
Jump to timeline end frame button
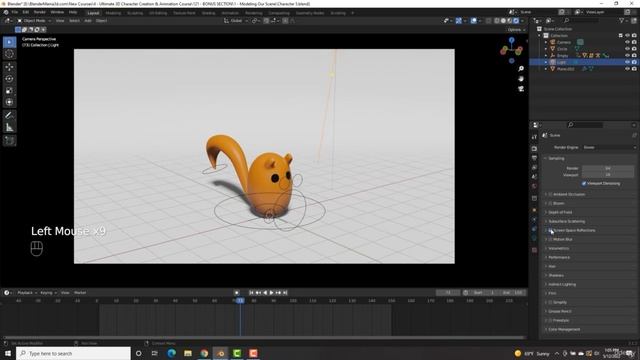coord(285,293)
